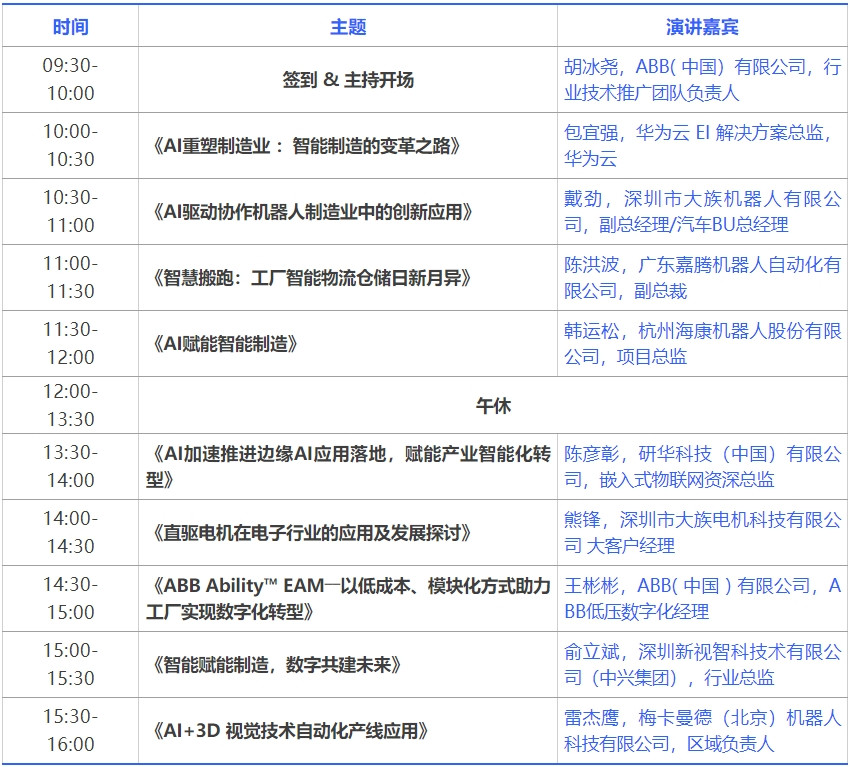Select the 12:00-13:30 time cell
The image size is (851, 767).
point(71,405)
